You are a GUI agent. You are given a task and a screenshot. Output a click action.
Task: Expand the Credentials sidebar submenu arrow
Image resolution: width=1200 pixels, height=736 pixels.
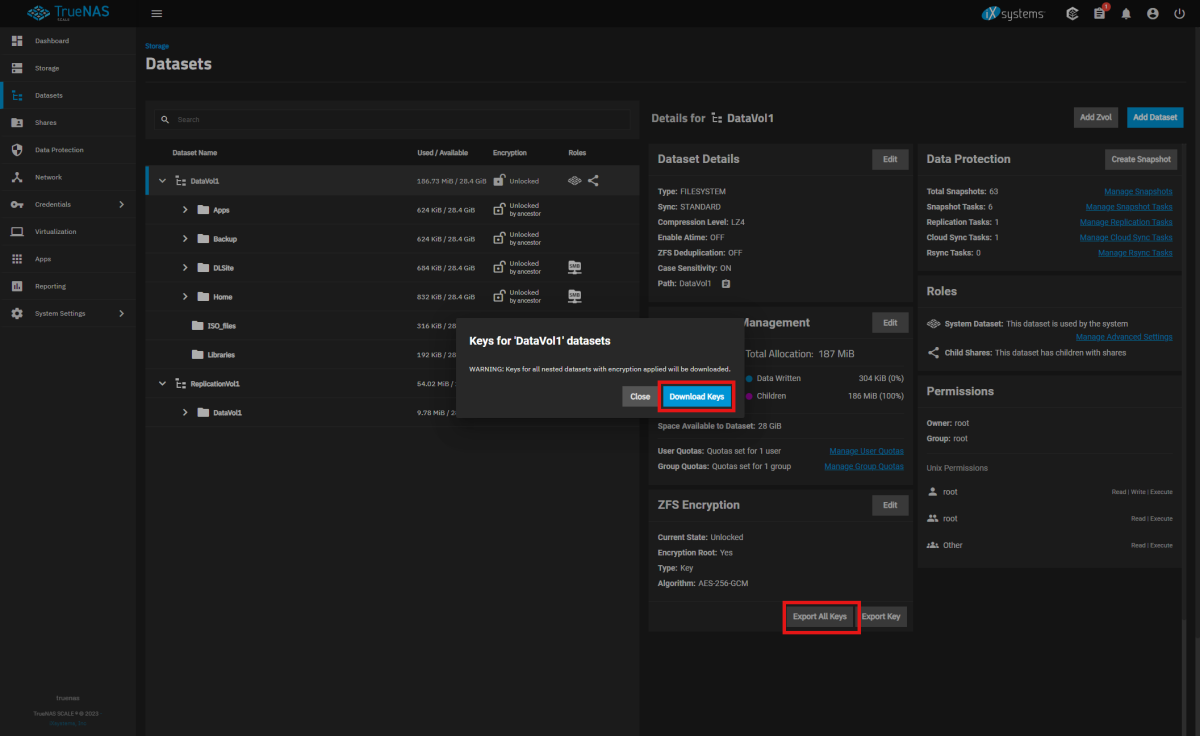[122, 204]
